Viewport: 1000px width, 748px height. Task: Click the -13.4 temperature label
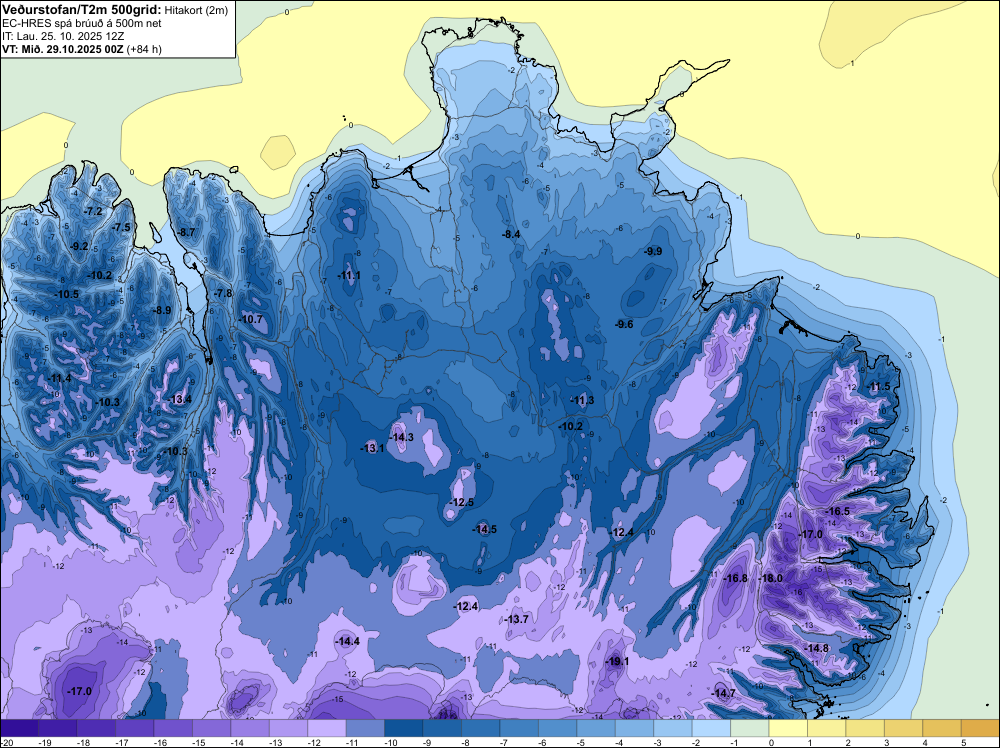coord(180,399)
